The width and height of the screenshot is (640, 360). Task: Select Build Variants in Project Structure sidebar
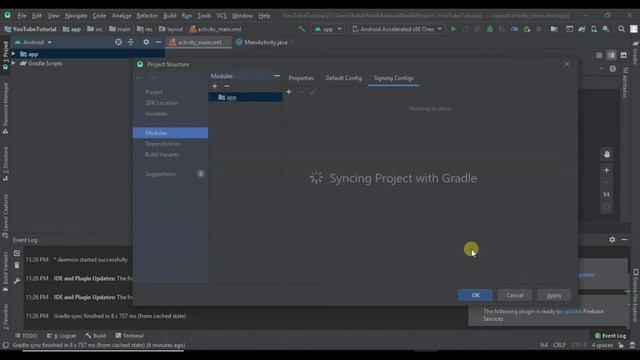(162, 155)
